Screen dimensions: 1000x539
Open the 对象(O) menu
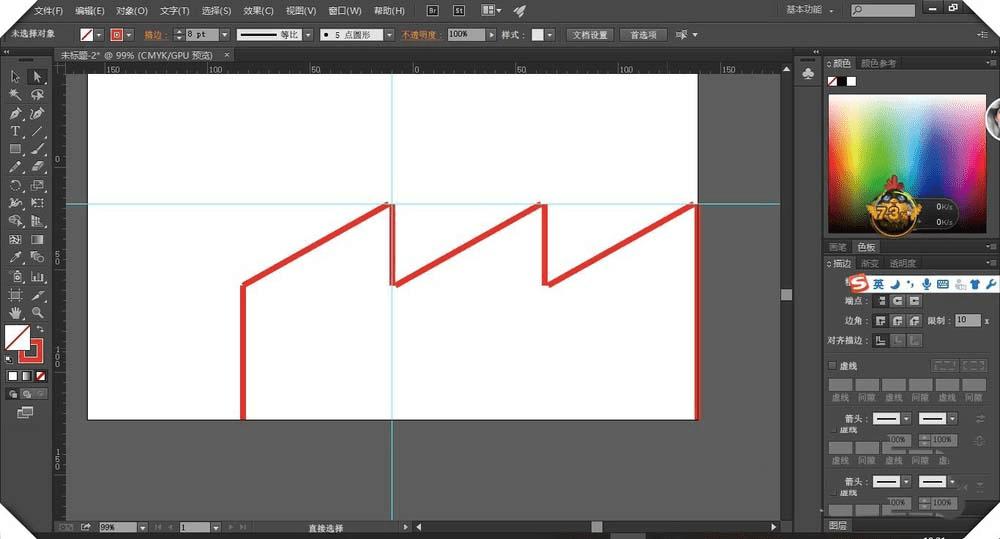[x=131, y=11]
